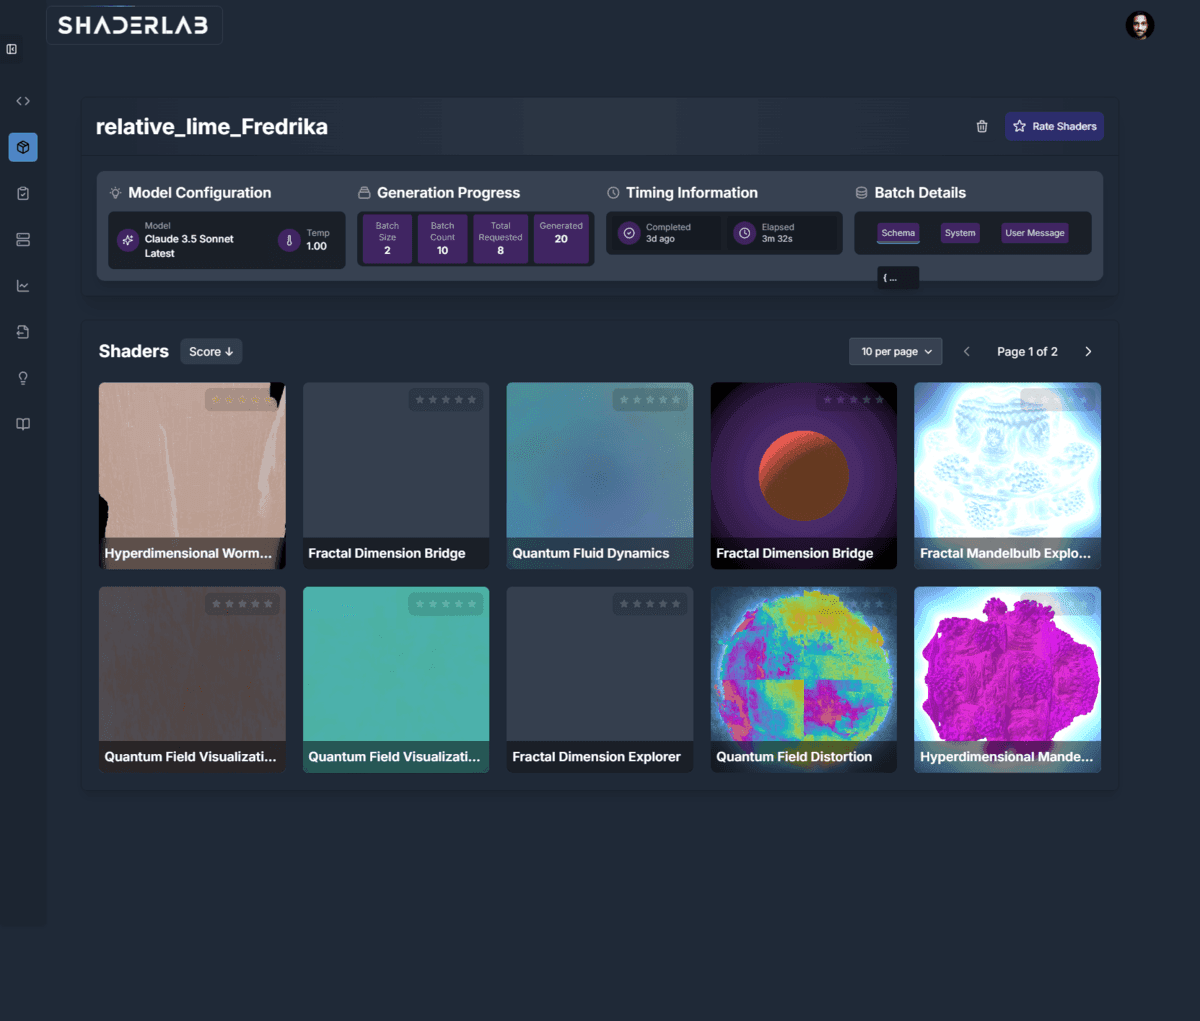
Task: Open the 10 per page dropdown
Action: click(895, 351)
